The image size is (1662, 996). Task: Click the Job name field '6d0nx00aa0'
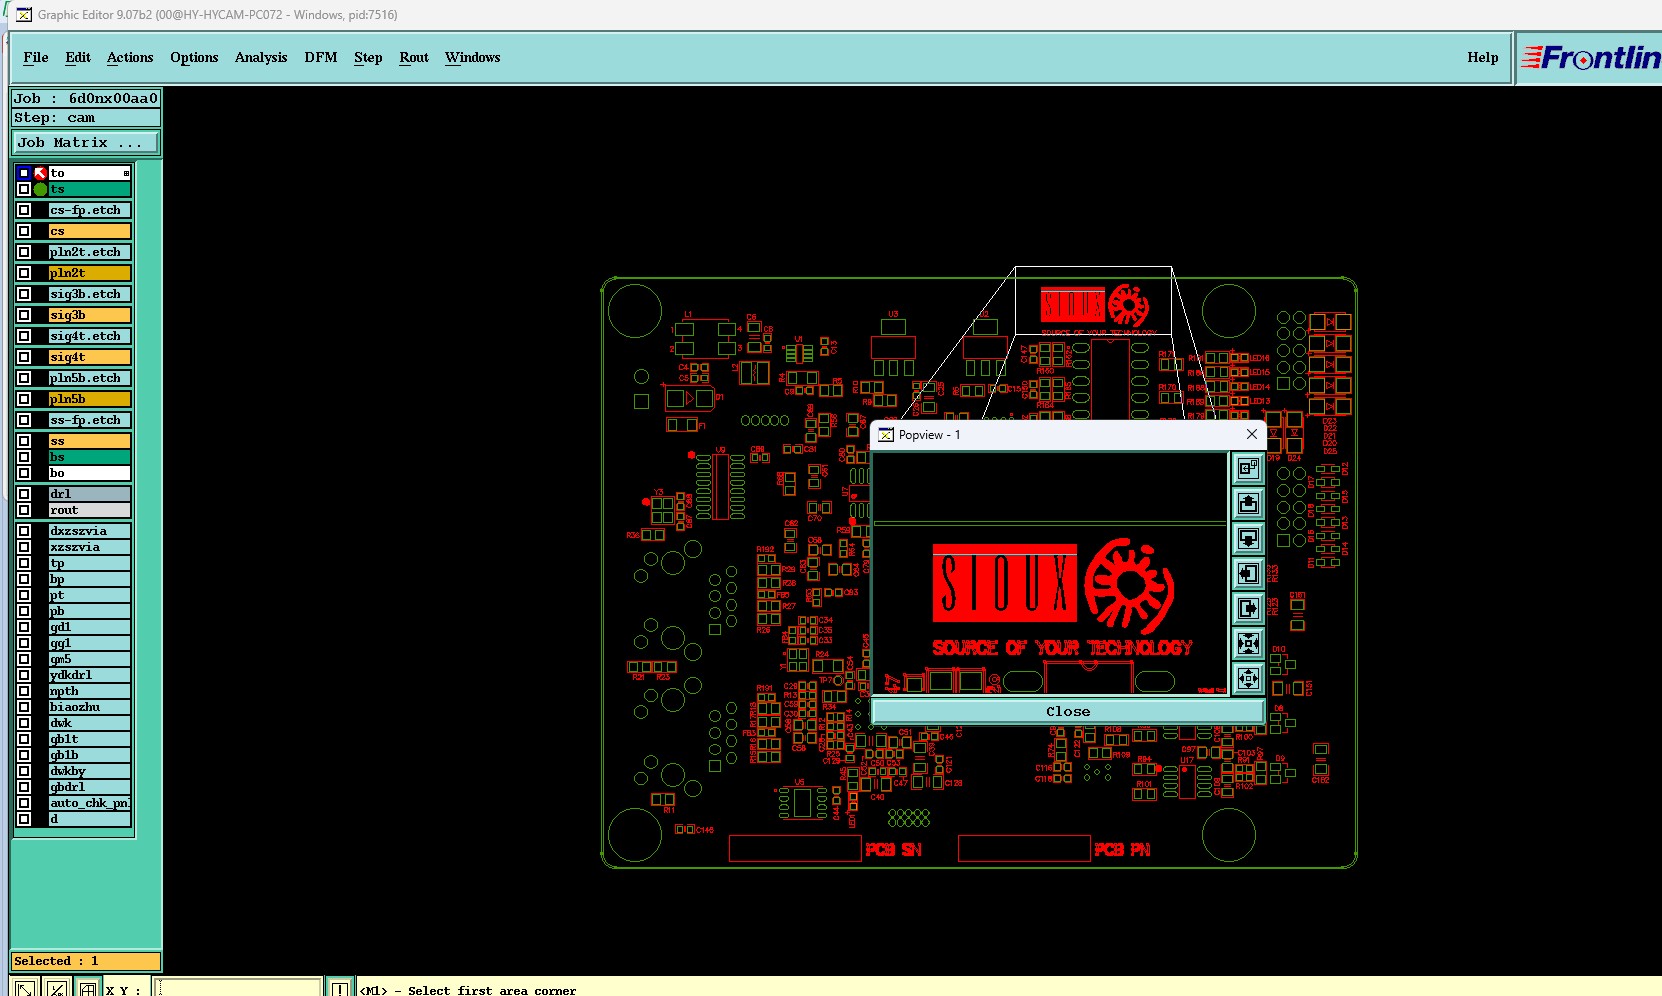pos(86,98)
